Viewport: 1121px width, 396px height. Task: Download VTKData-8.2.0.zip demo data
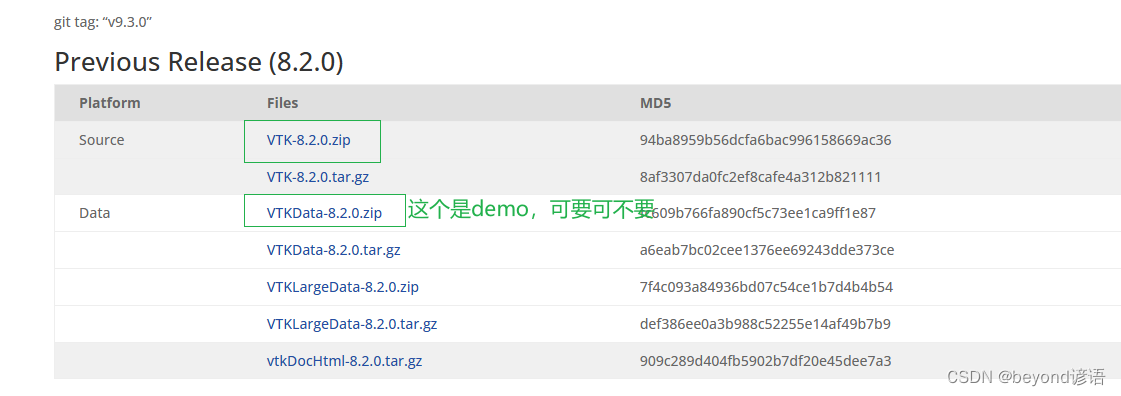(325, 213)
